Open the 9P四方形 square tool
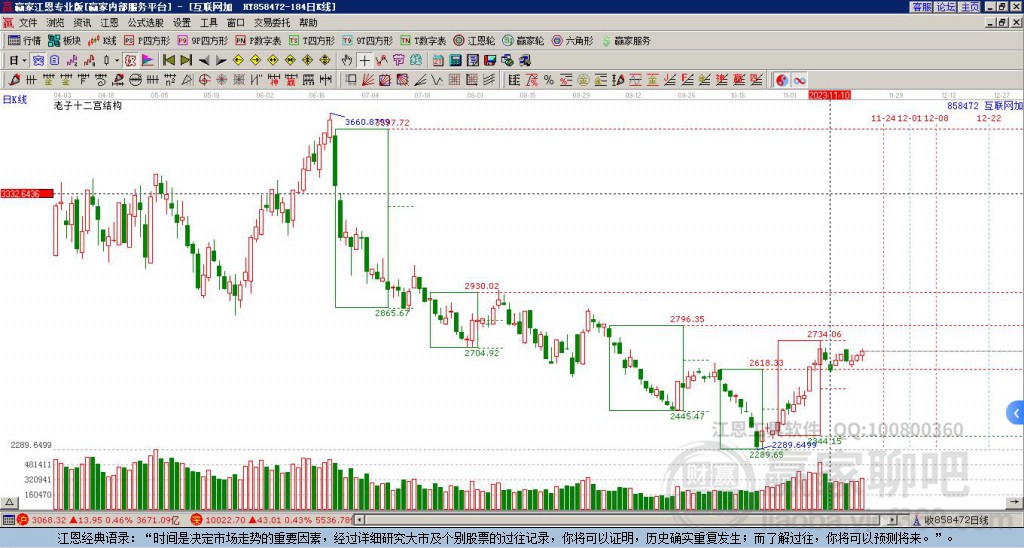The height and width of the screenshot is (548, 1024). 202,40
